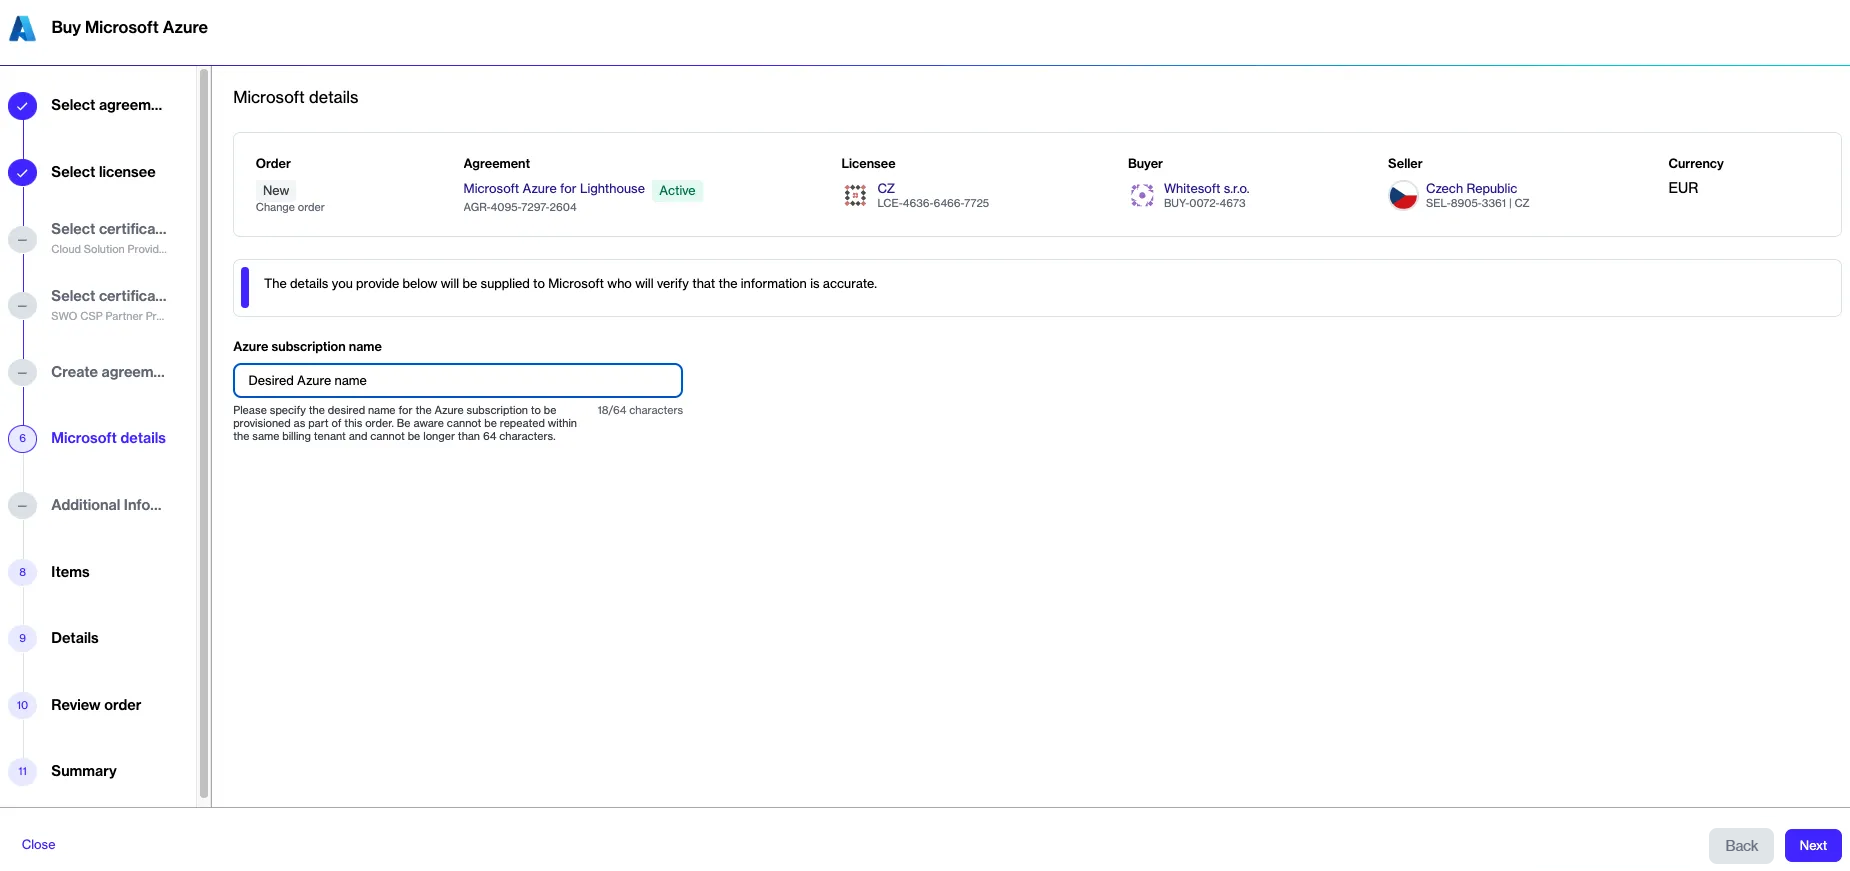This screenshot has height=871, width=1850.
Task: Select the Details step in sidebar
Action: coord(75,638)
